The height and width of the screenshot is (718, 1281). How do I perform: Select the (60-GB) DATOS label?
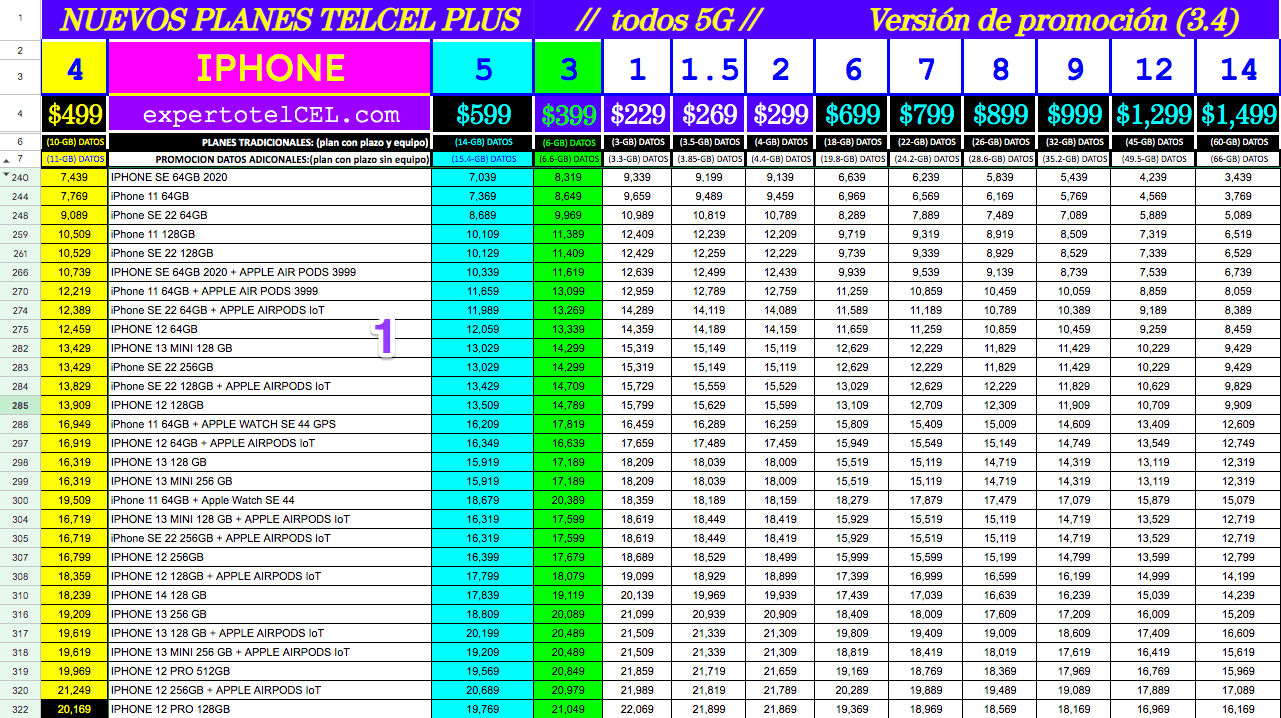1239,142
